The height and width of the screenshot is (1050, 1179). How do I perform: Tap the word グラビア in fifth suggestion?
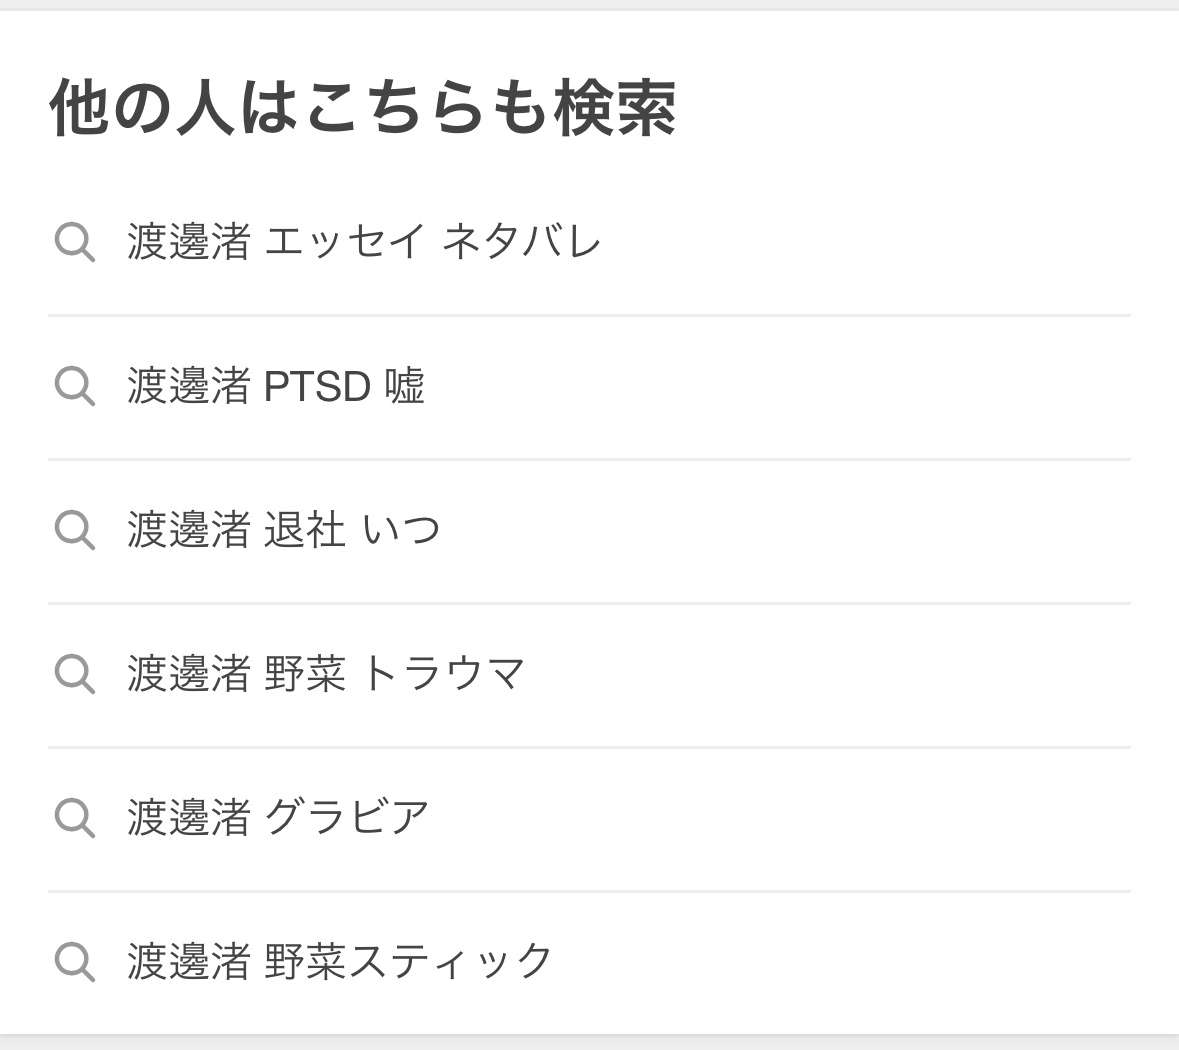pyautogui.click(x=346, y=818)
